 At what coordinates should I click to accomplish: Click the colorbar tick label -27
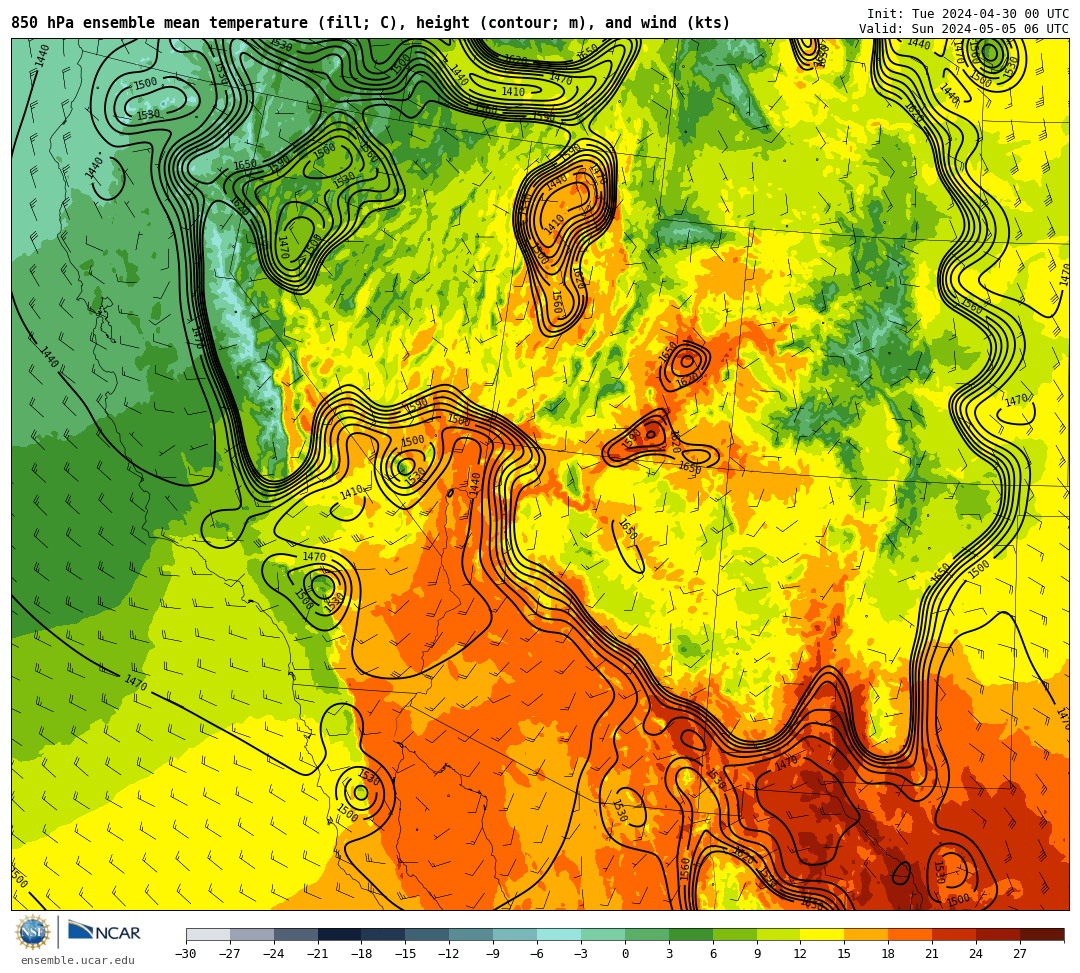(230, 954)
